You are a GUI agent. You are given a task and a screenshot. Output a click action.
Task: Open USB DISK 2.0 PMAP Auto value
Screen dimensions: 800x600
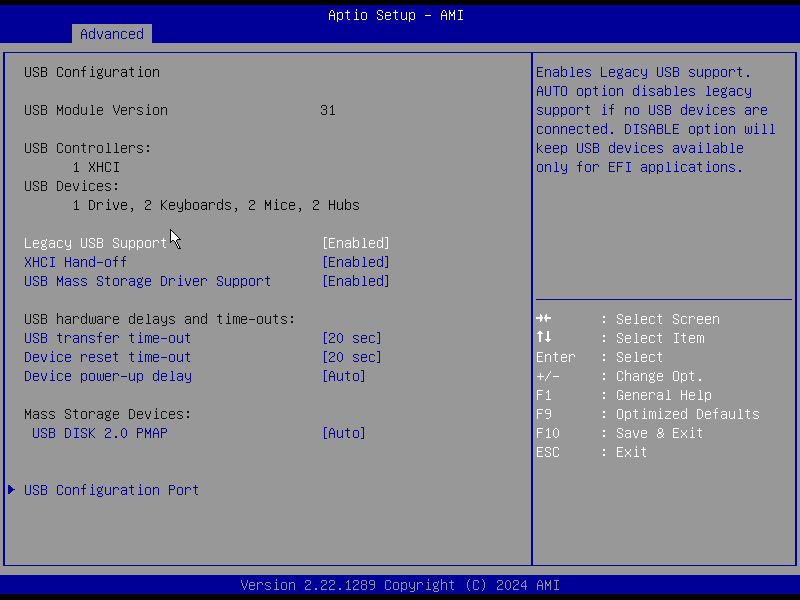(344, 433)
